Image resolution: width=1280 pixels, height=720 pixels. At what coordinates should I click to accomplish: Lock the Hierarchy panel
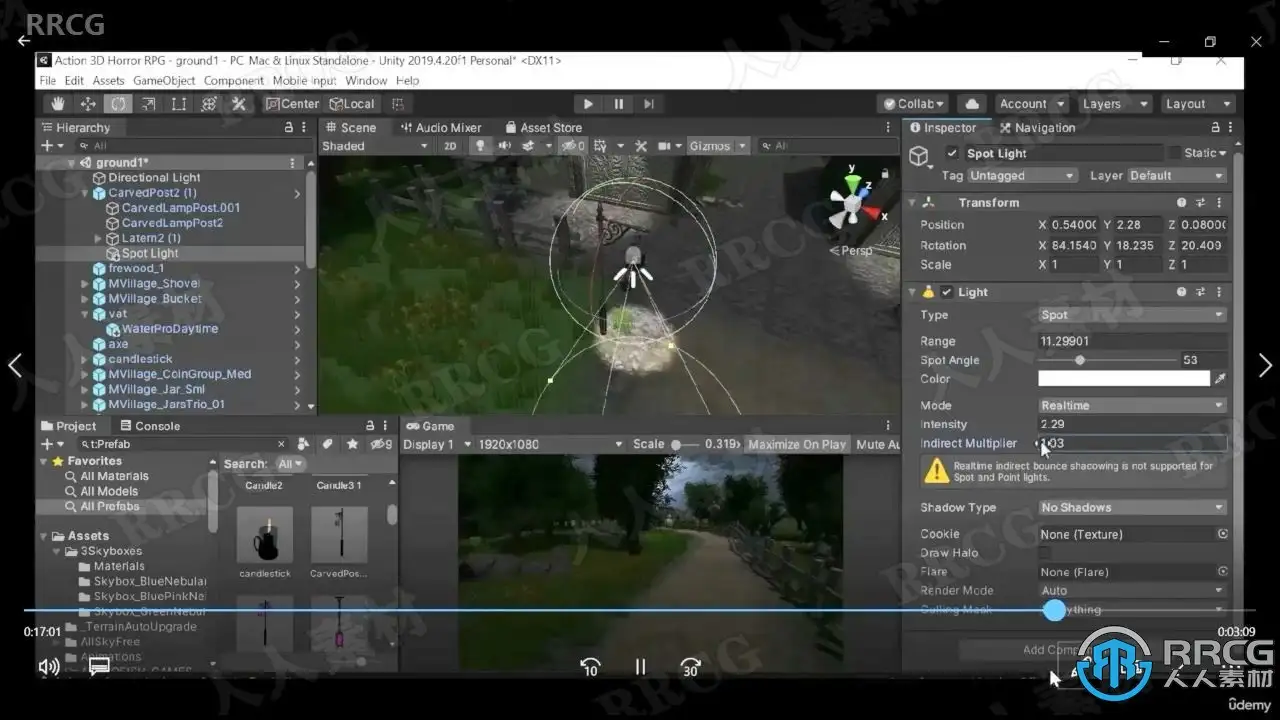pos(289,128)
